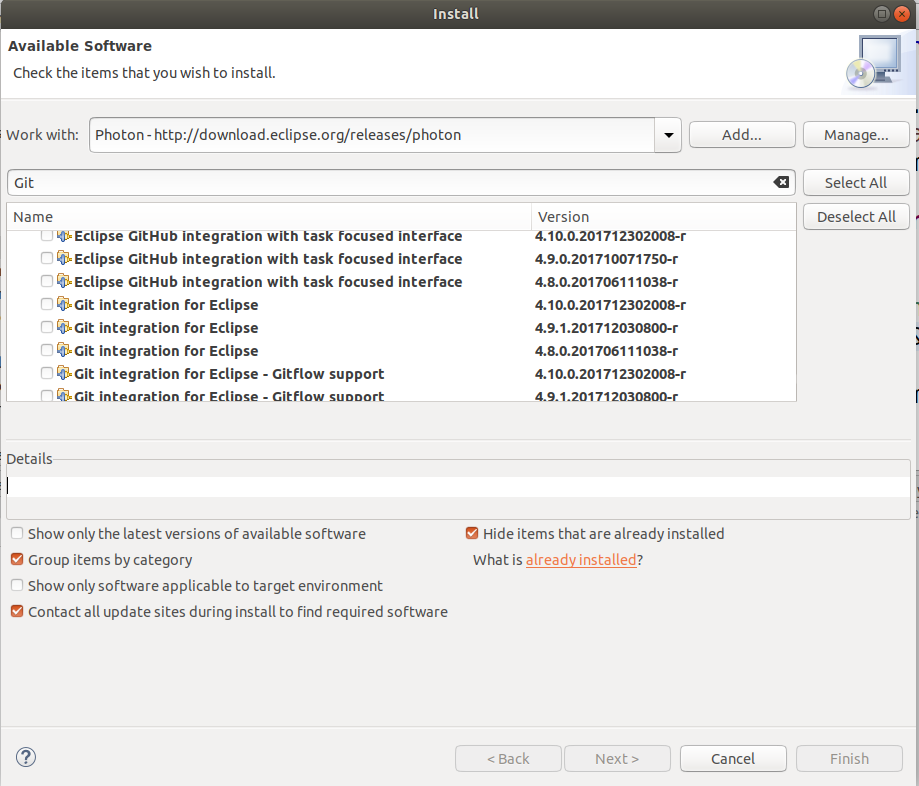This screenshot has width=919, height=786.
Task: Select GitHub row version 4.8.0.201706111038-r
Action: click(606, 282)
